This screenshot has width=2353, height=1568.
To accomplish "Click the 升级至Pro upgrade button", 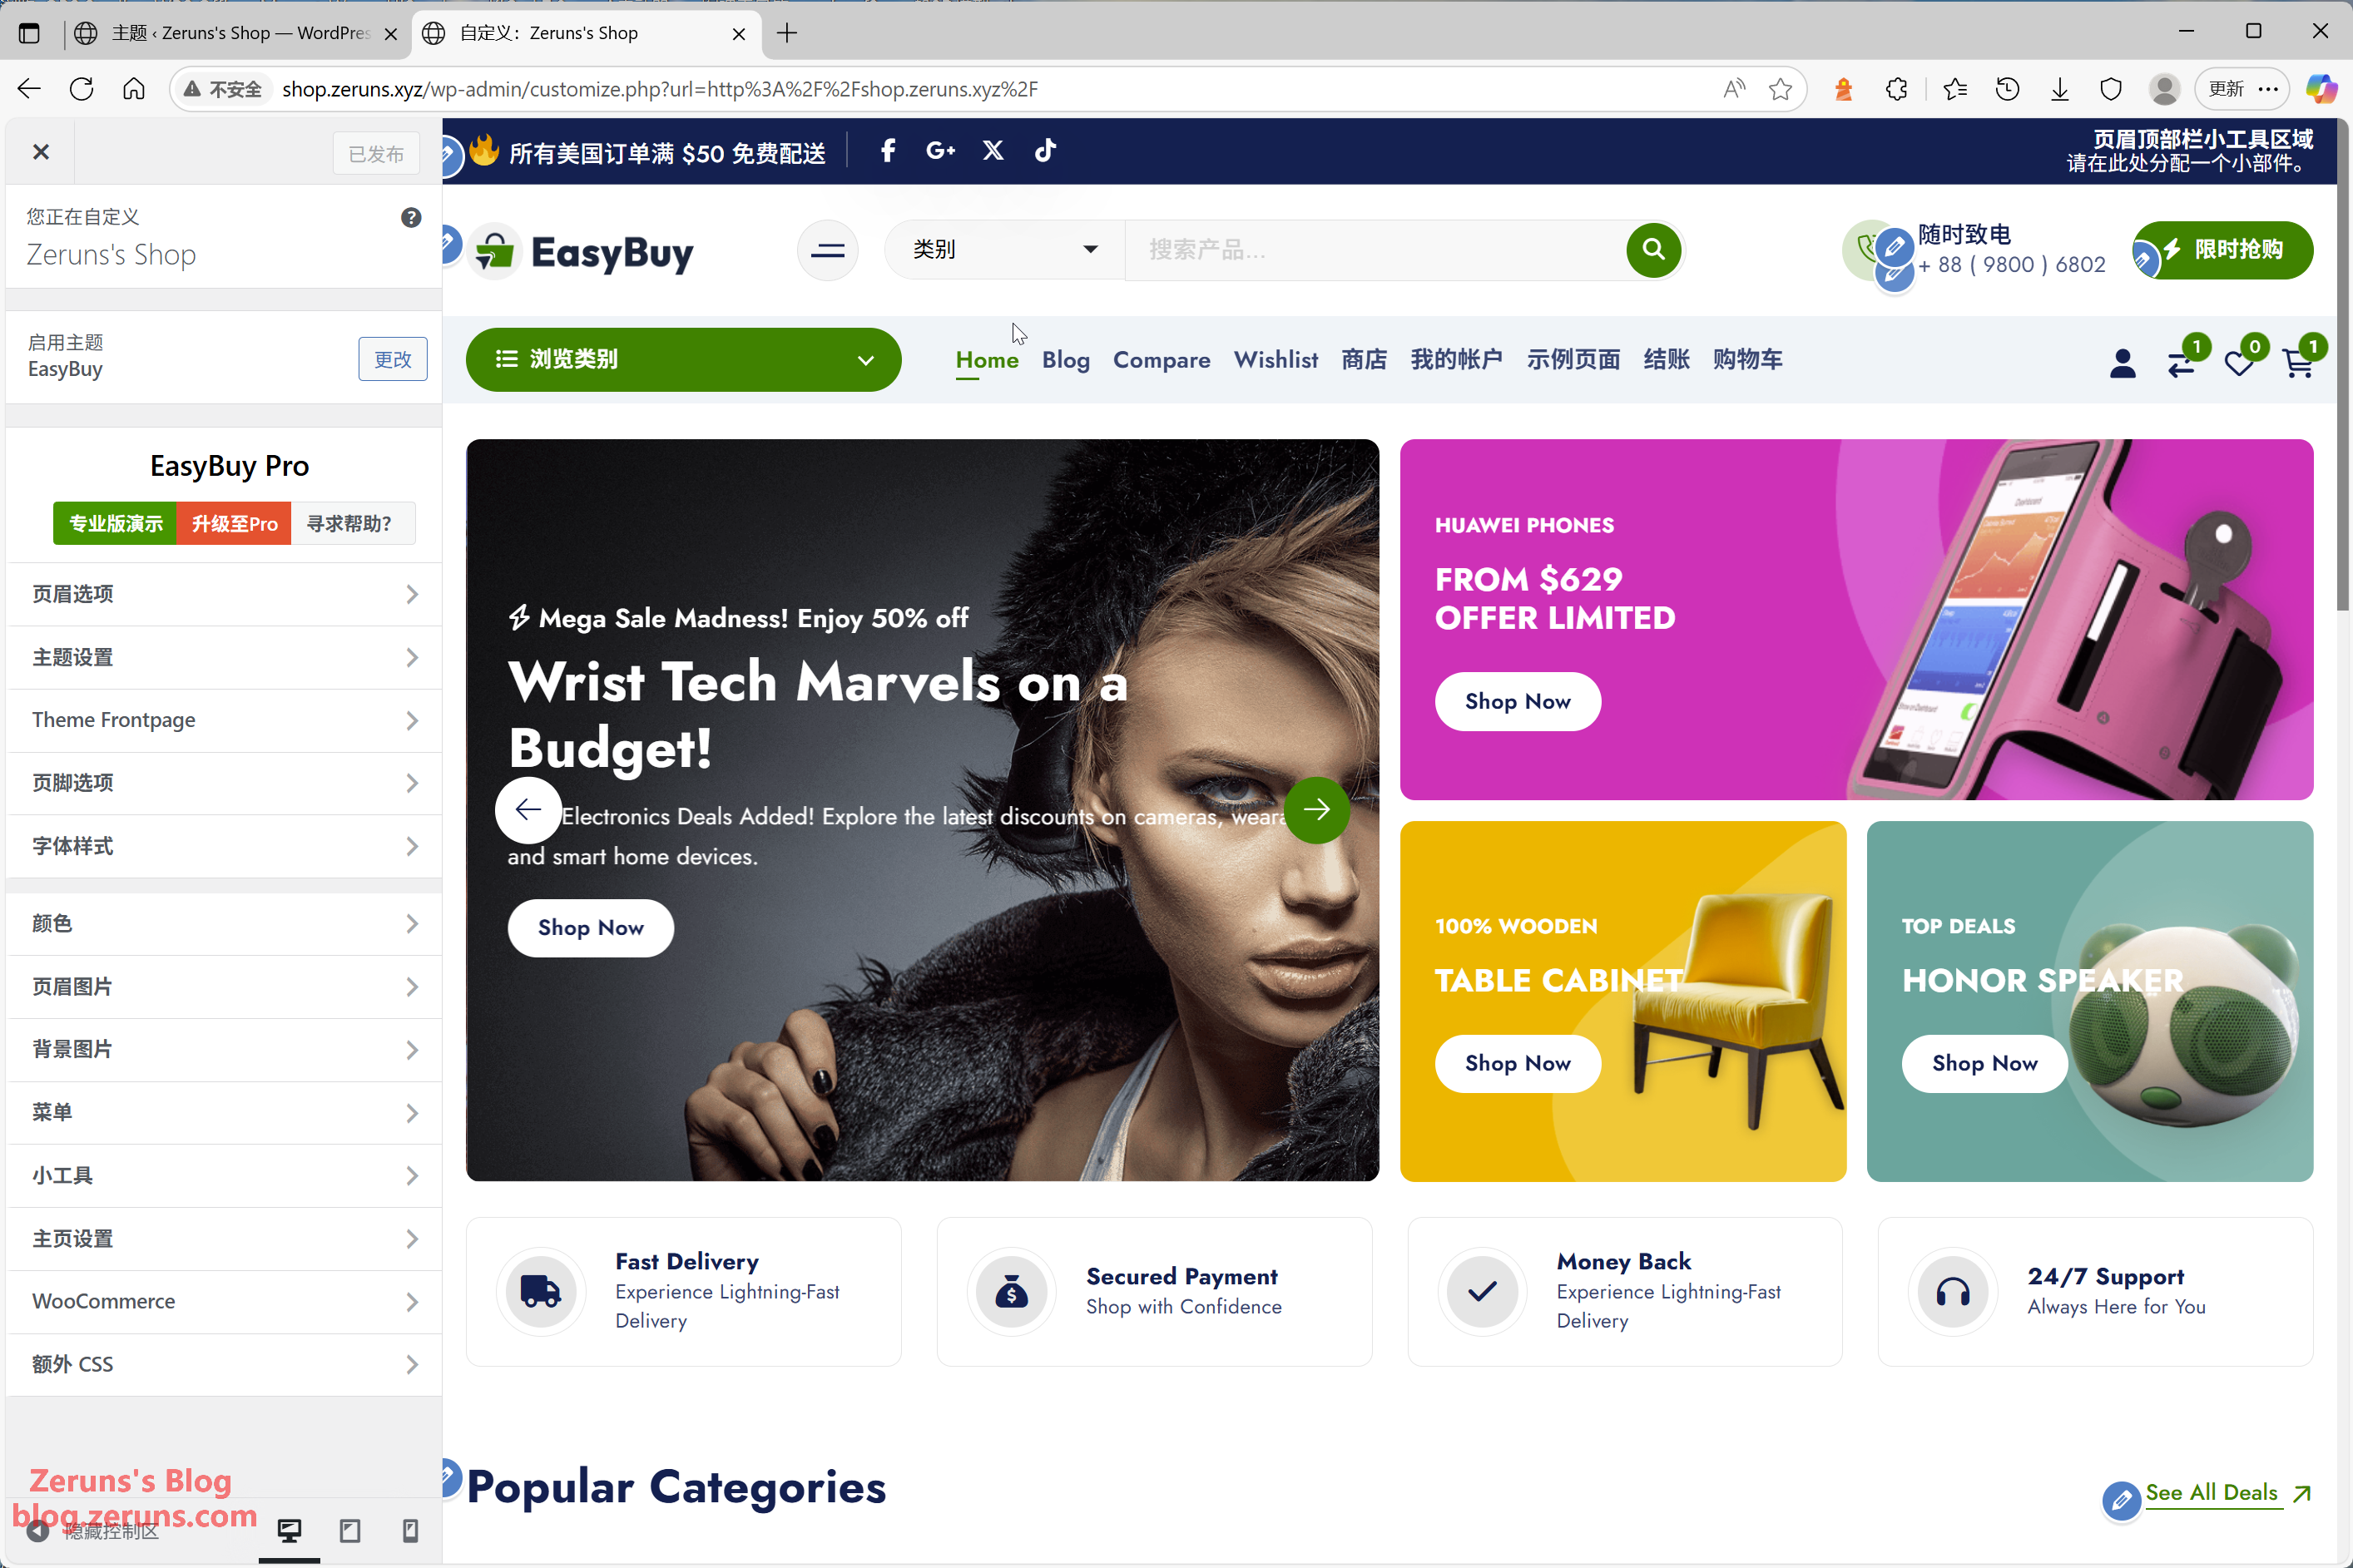I will pos(234,523).
